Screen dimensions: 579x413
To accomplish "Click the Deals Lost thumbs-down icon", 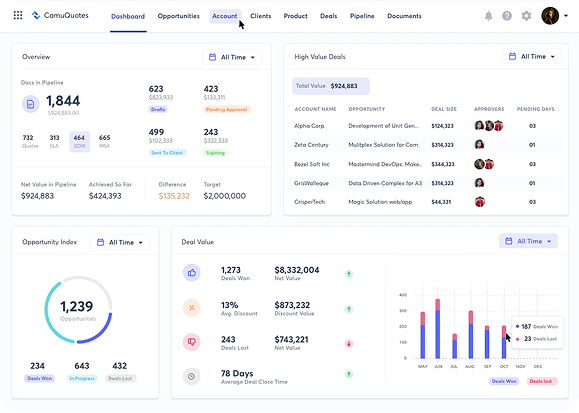I will (x=192, y=342).
